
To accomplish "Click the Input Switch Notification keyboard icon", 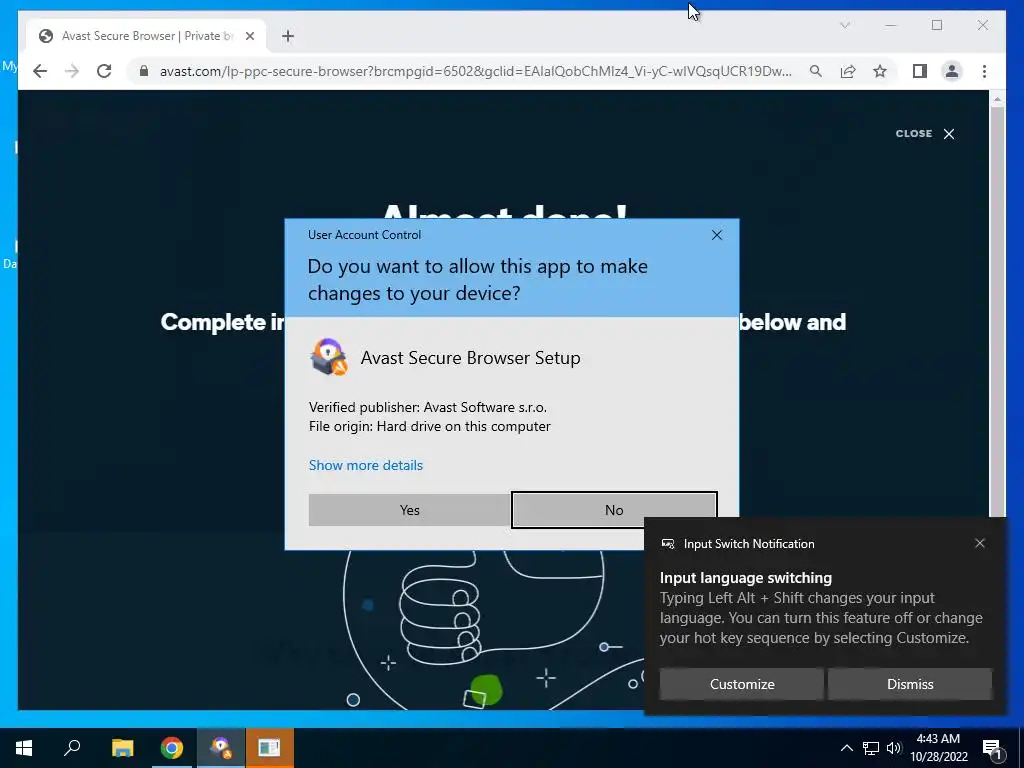I will 667,544.
